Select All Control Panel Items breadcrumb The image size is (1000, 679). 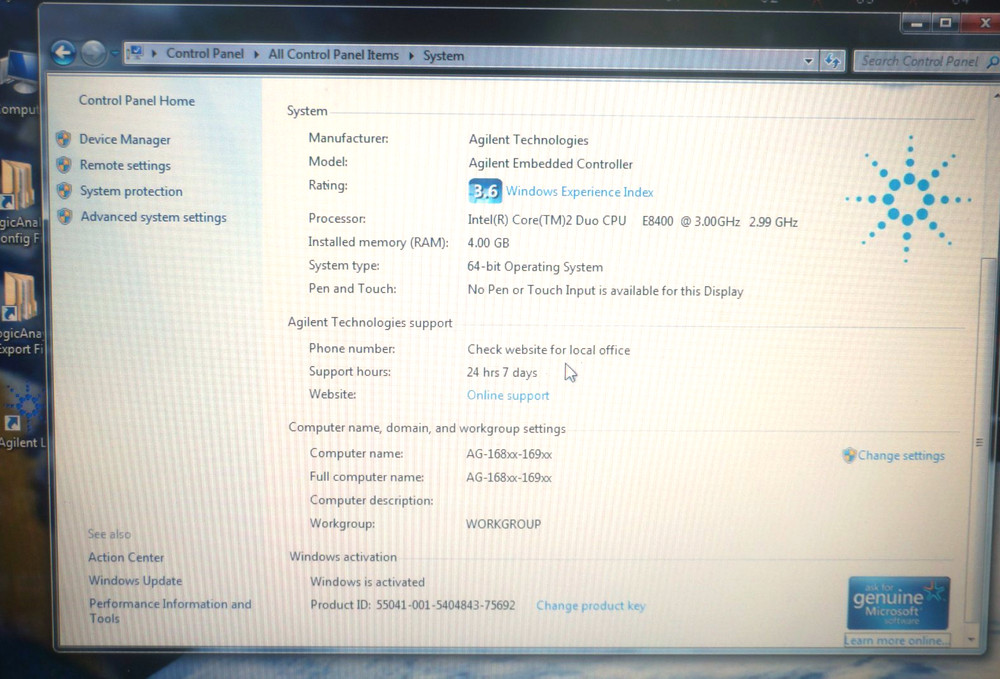pos(333,55)
